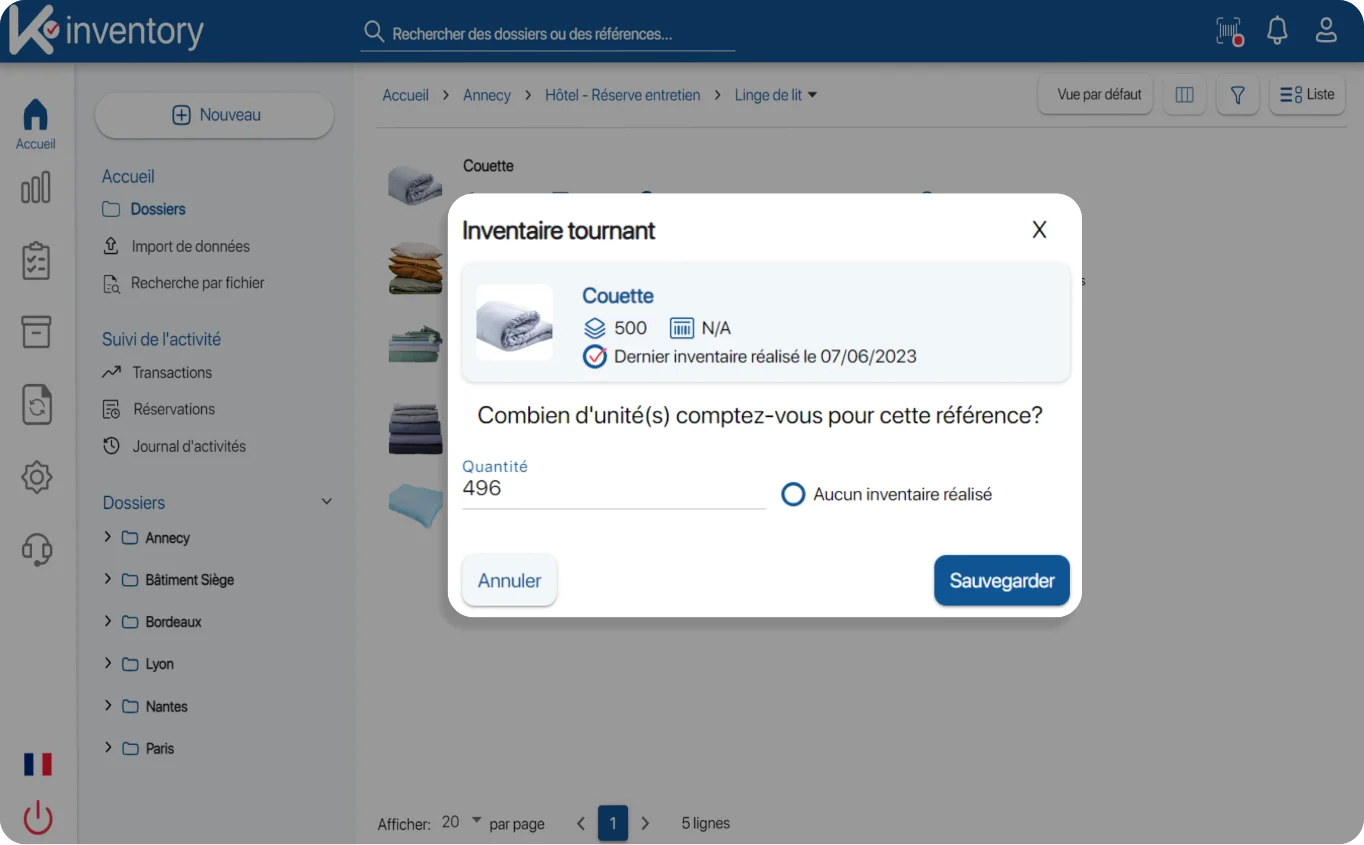Open Réservations menu item
This screenshot has height=845, width=1364.
tap(159, 409)
